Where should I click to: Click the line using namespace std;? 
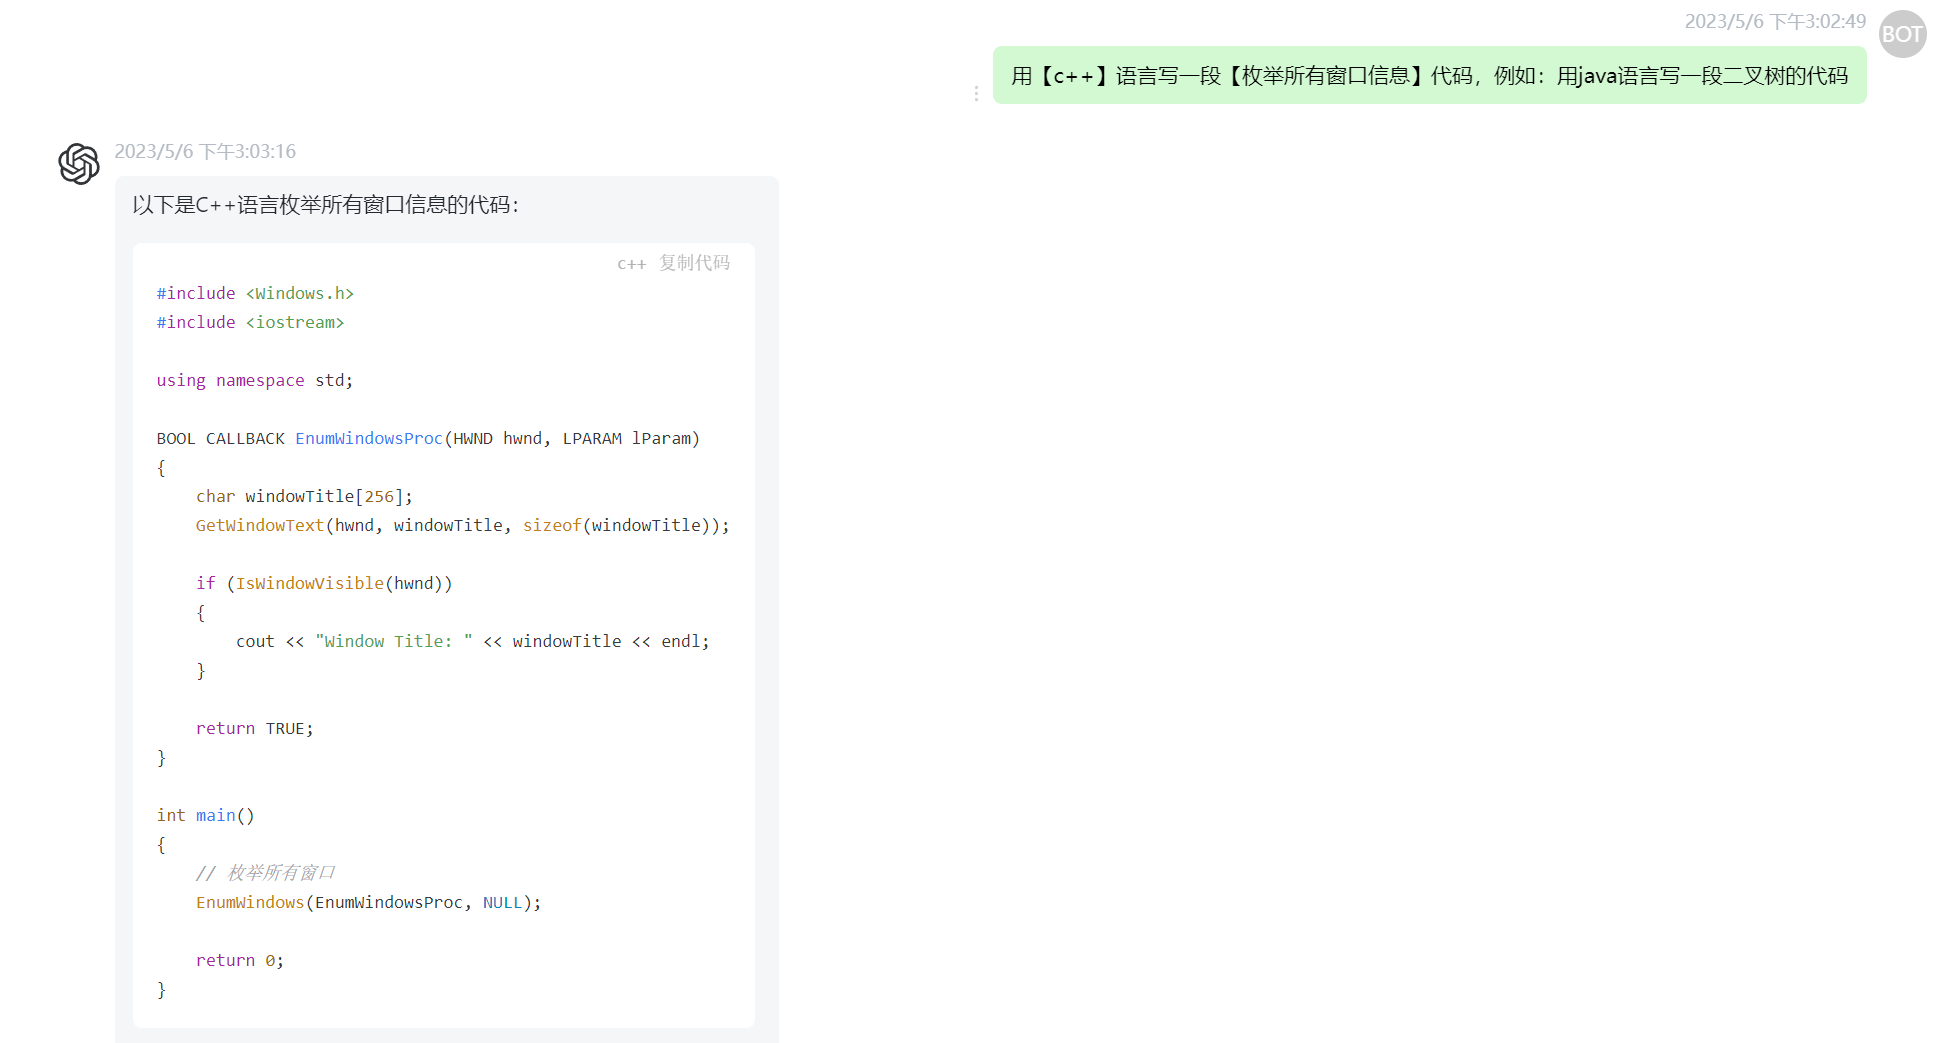[254, 380]
